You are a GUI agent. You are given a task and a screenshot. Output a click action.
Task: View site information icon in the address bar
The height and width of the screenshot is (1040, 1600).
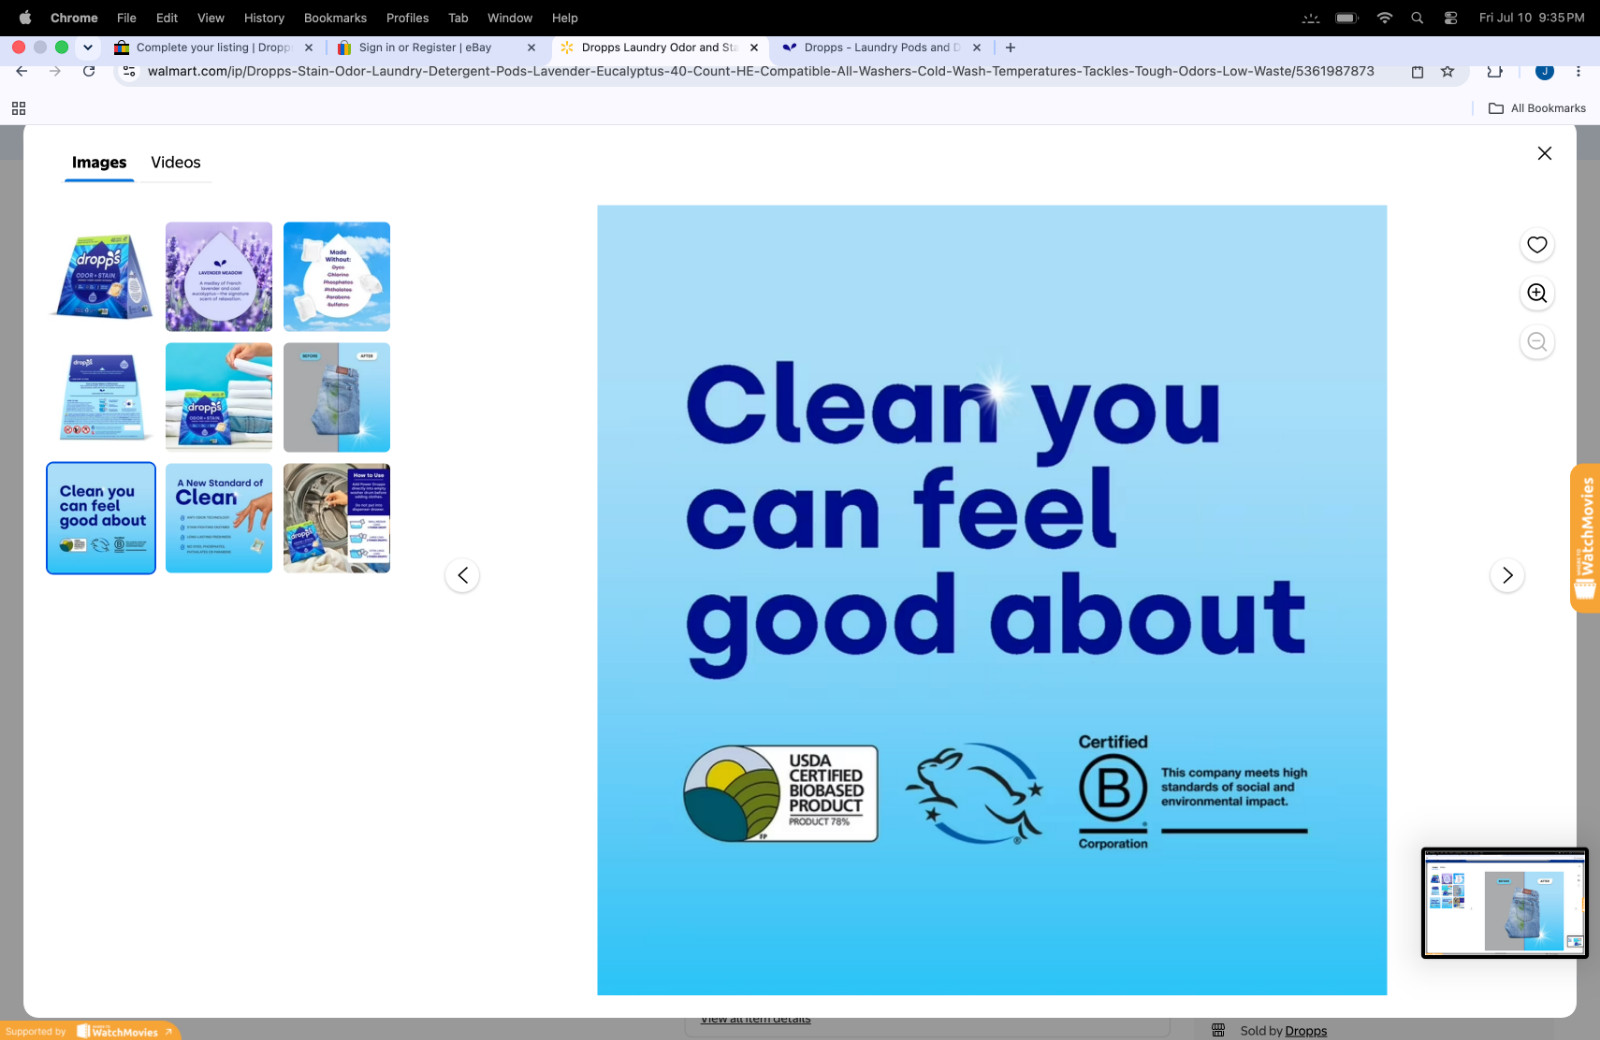coord(129,71)
